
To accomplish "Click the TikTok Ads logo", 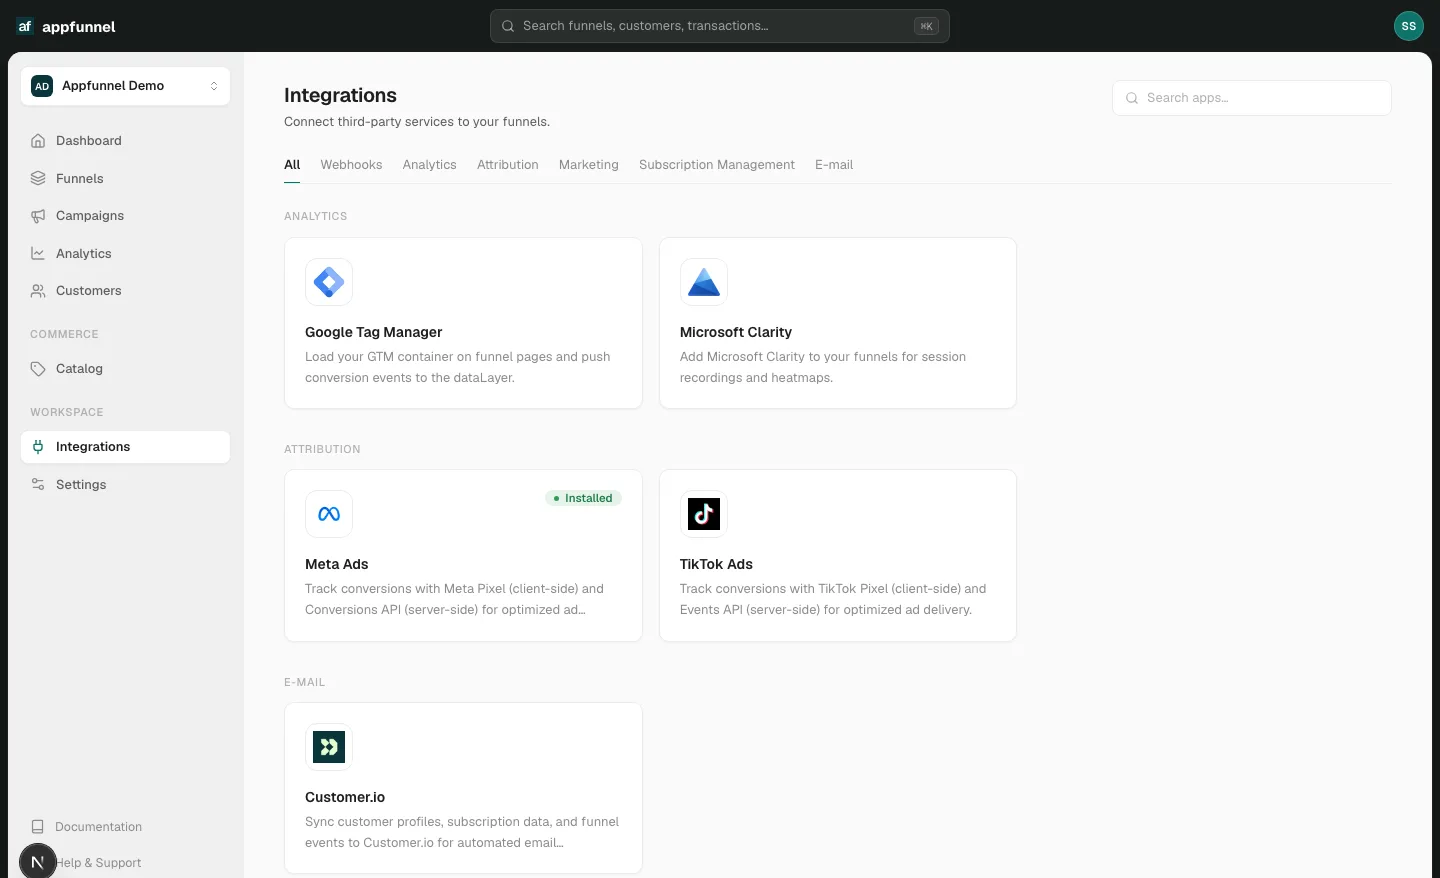I will (x=704, y=514).
